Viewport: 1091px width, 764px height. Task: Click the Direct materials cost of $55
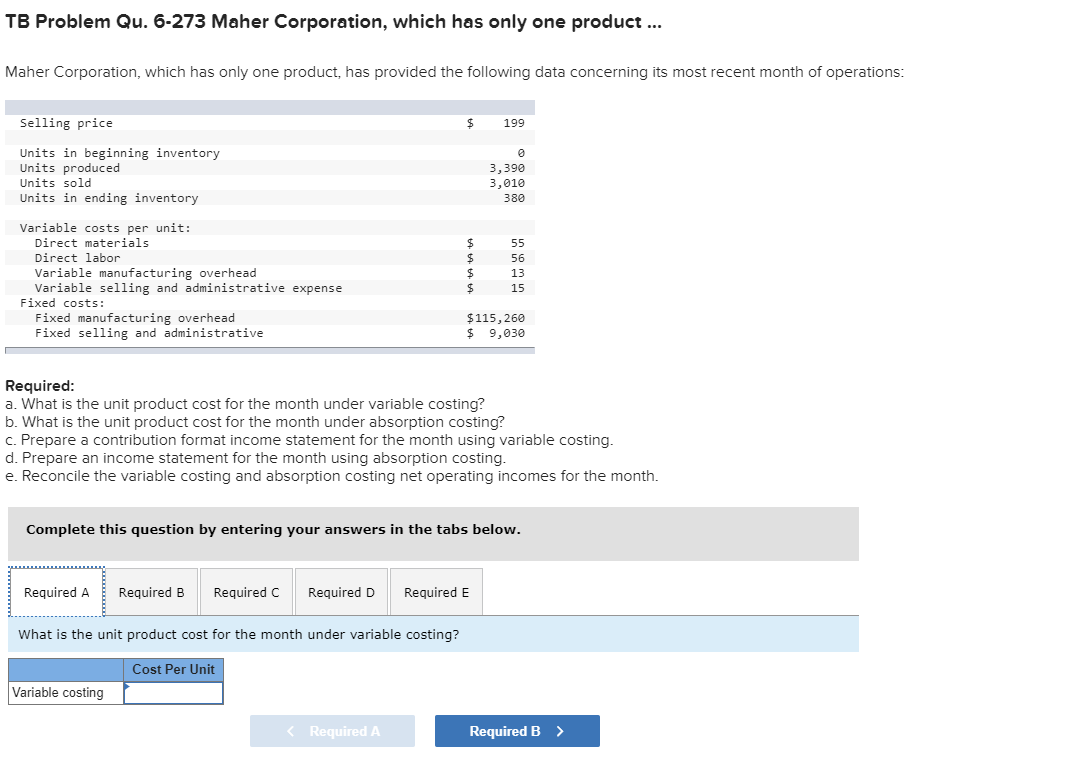pos(515,242)
